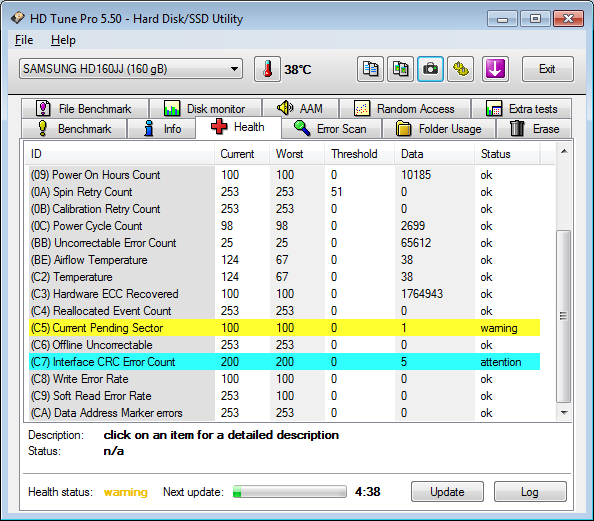Viewport: 594px width, 521px height.
Task: Click the Update button
Action: click(447, 492)
